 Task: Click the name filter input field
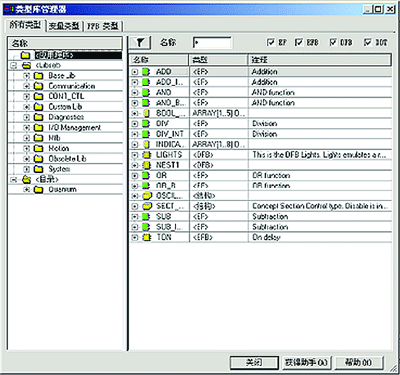coord(212,43)
